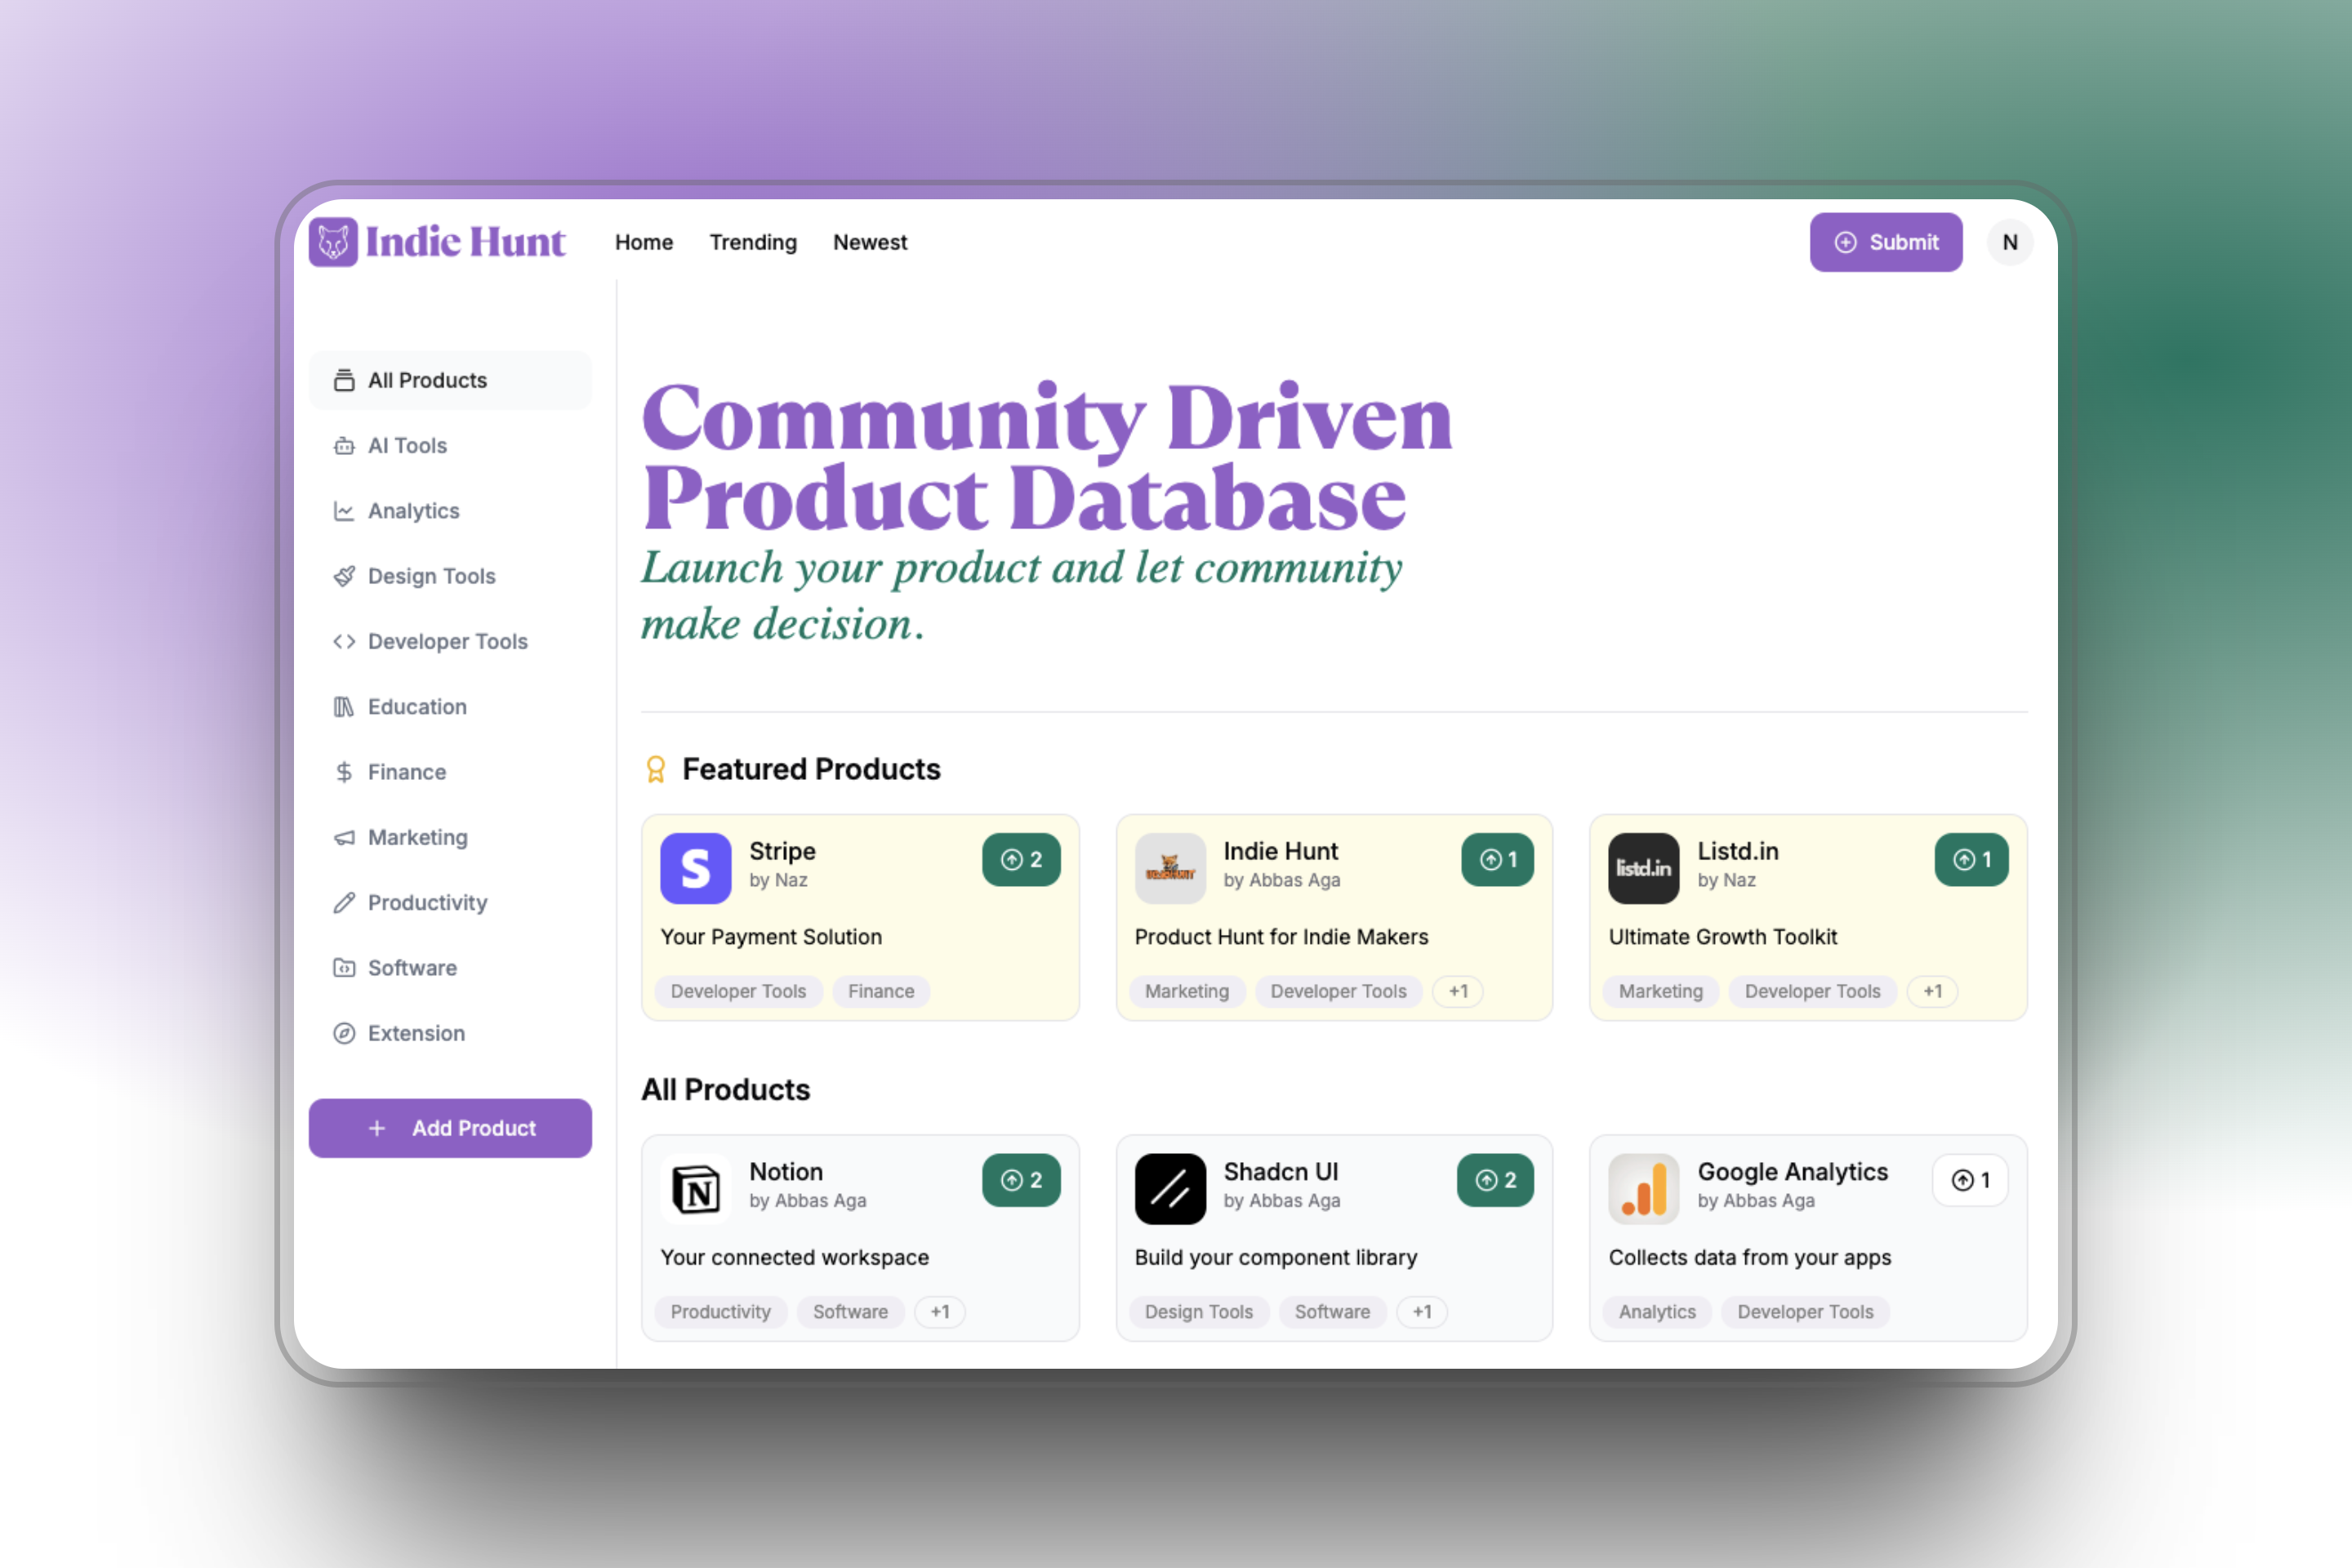Upvote the featured Indie Hunt product
The width and height of the screenshot is (2352, 1568).
pyautogui.click(x=1497, y=860)
